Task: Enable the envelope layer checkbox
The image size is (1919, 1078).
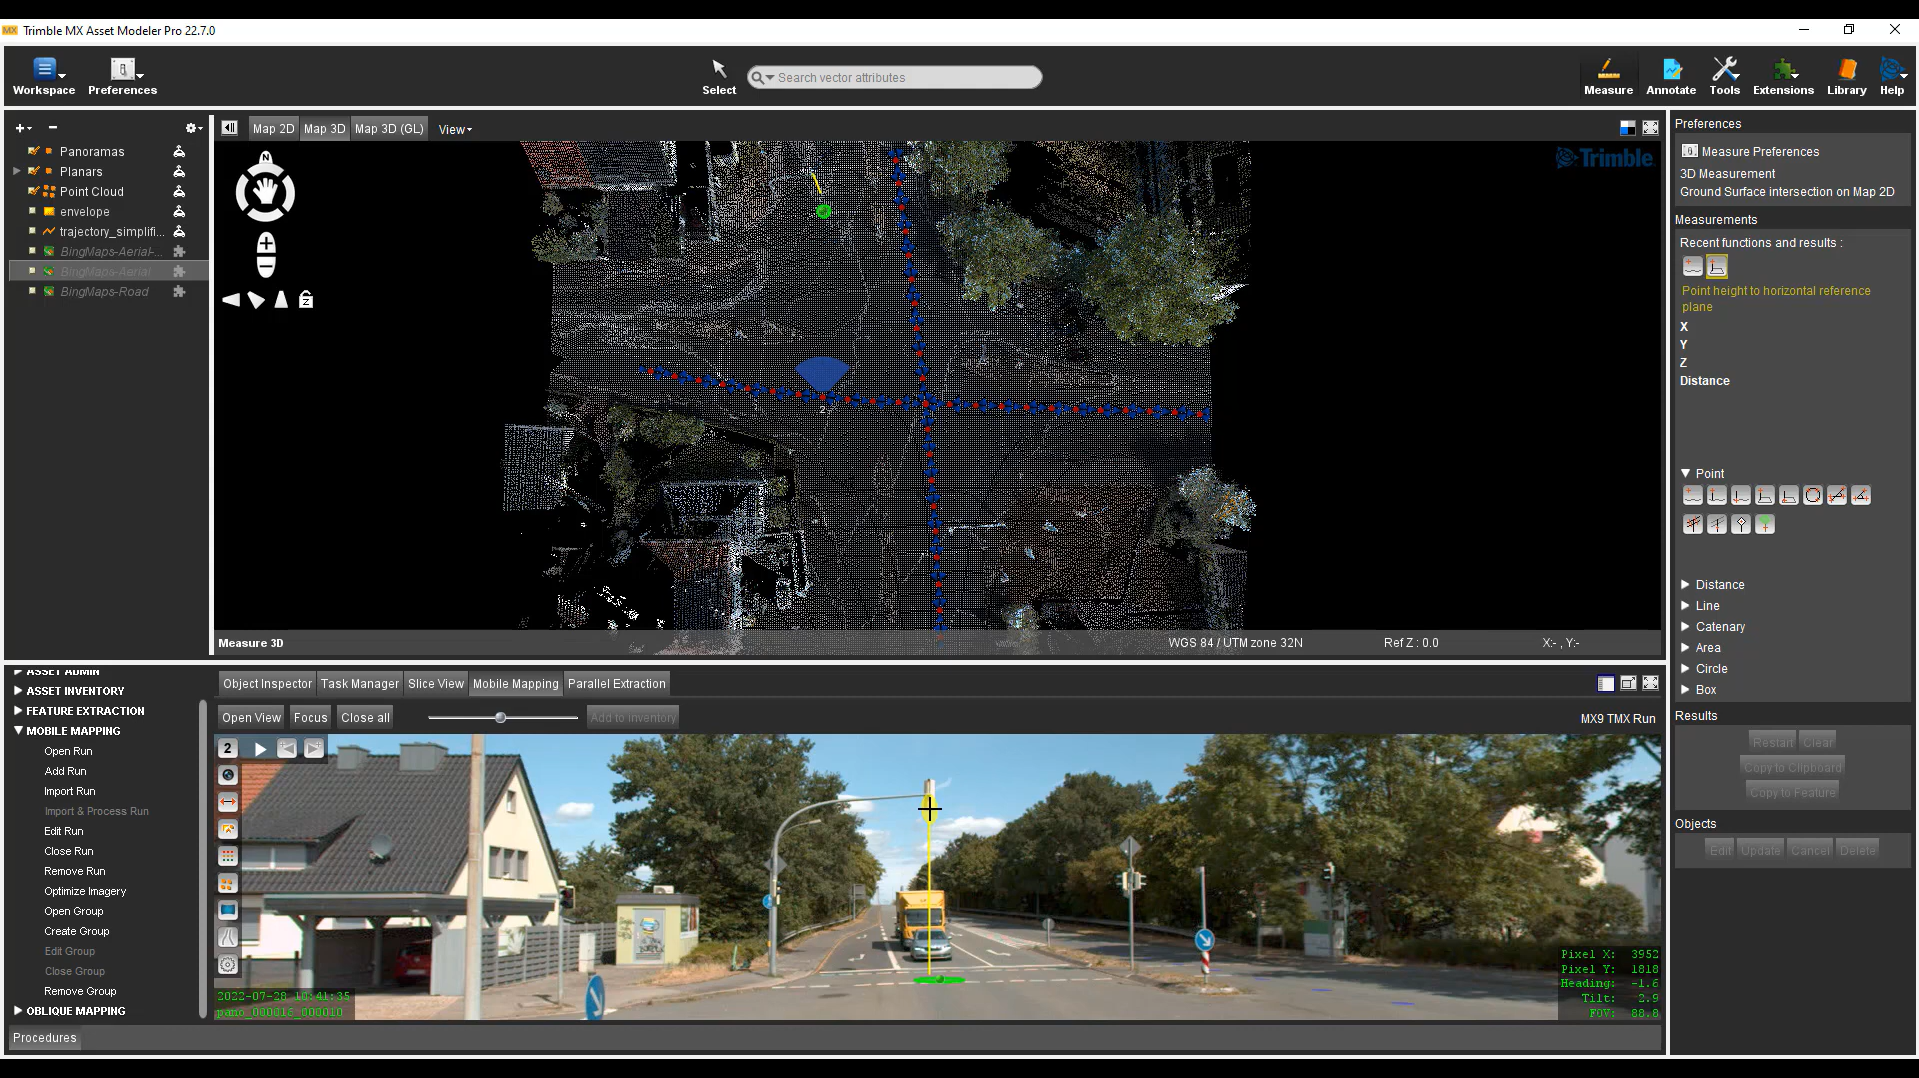Action: 33,212
